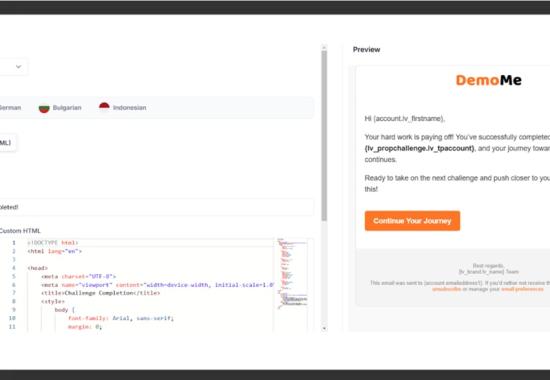Click the lv_propchallenge.lv_tpaccount bold placeholder
Image resolution: width=550 pixels, height=380 pixels.
pyautogui.click(x=420, y=148)
